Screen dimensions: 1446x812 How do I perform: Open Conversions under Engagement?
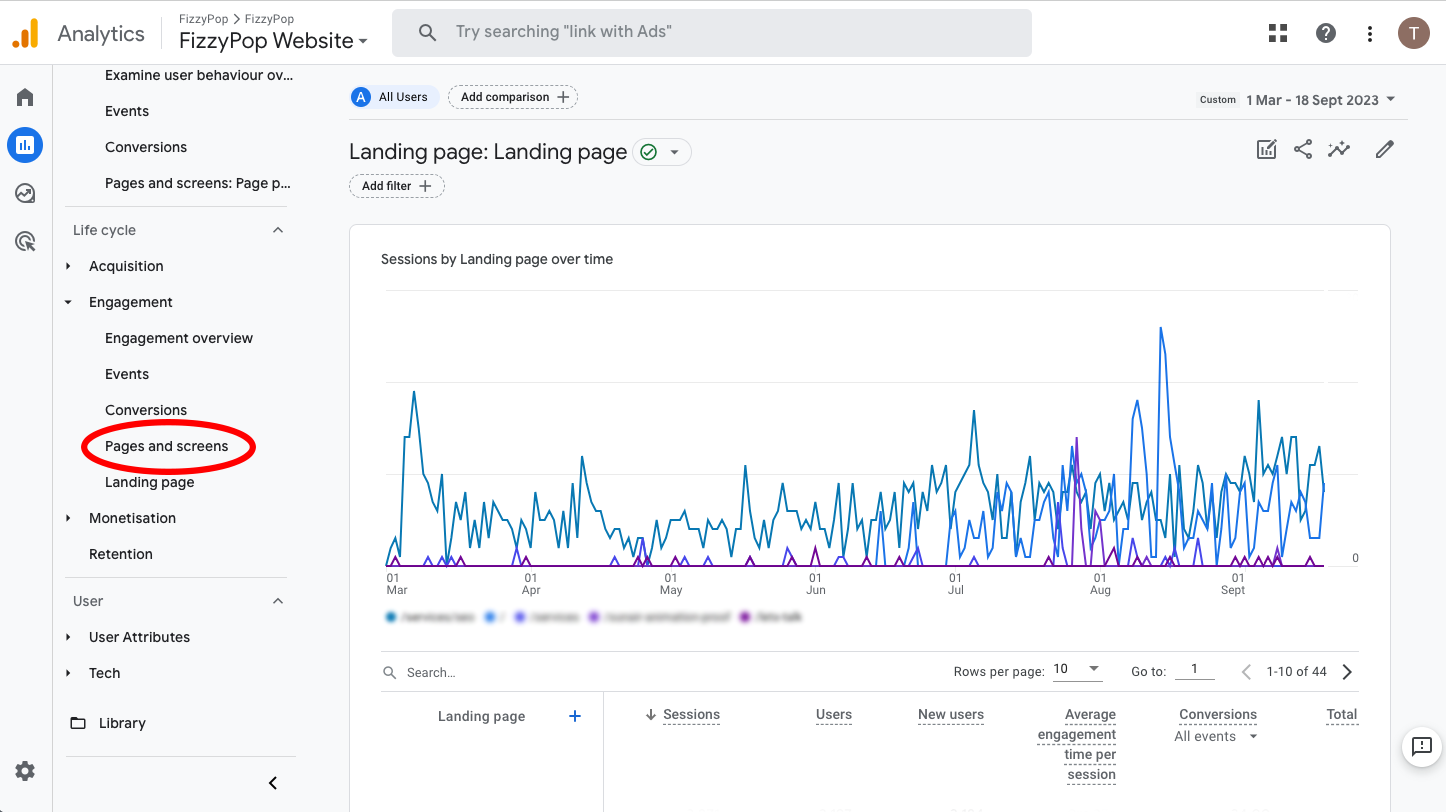point(146,410)
